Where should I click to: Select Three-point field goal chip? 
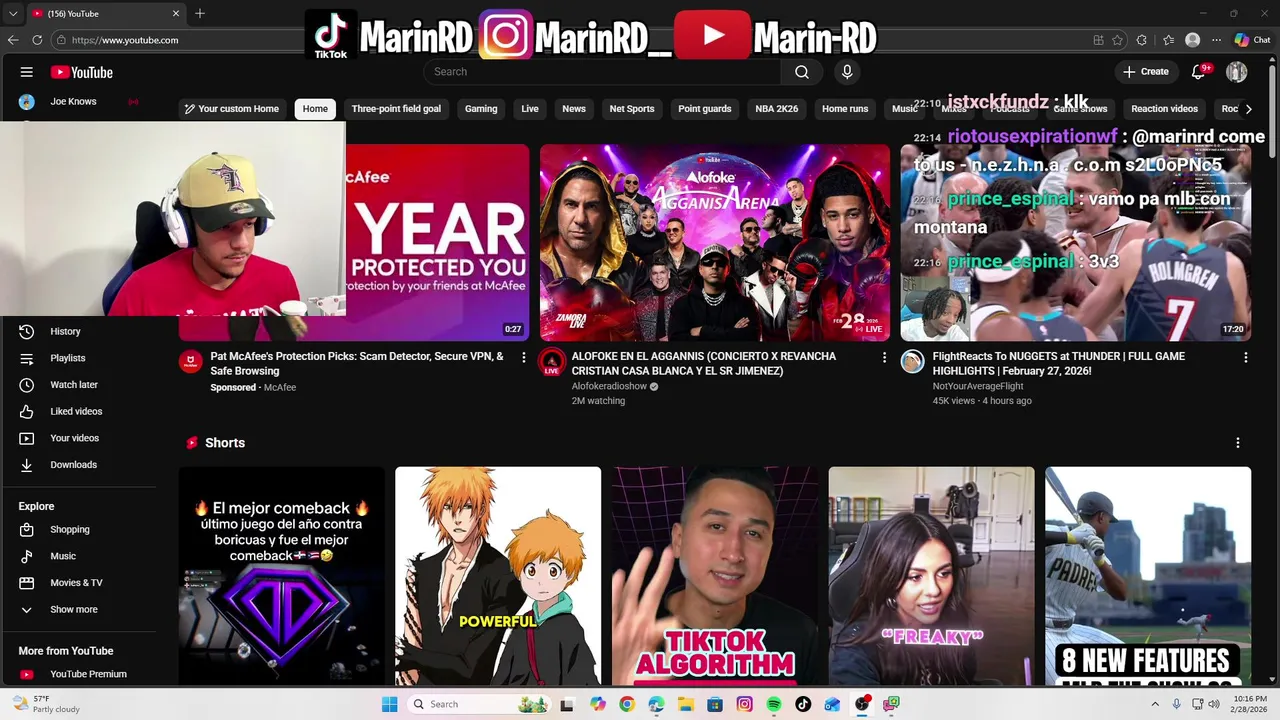[396, 109]
